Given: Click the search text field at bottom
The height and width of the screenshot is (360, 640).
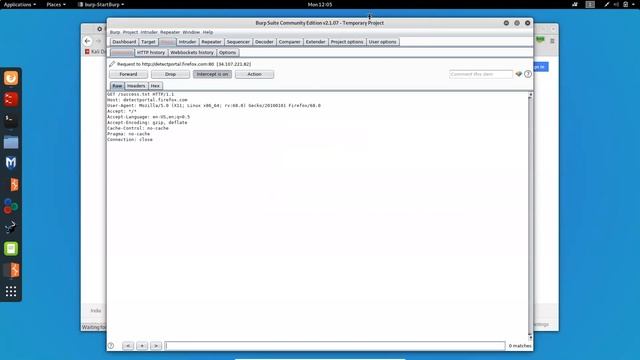Looking at the screenshot, I should click(x=335, y=346).
